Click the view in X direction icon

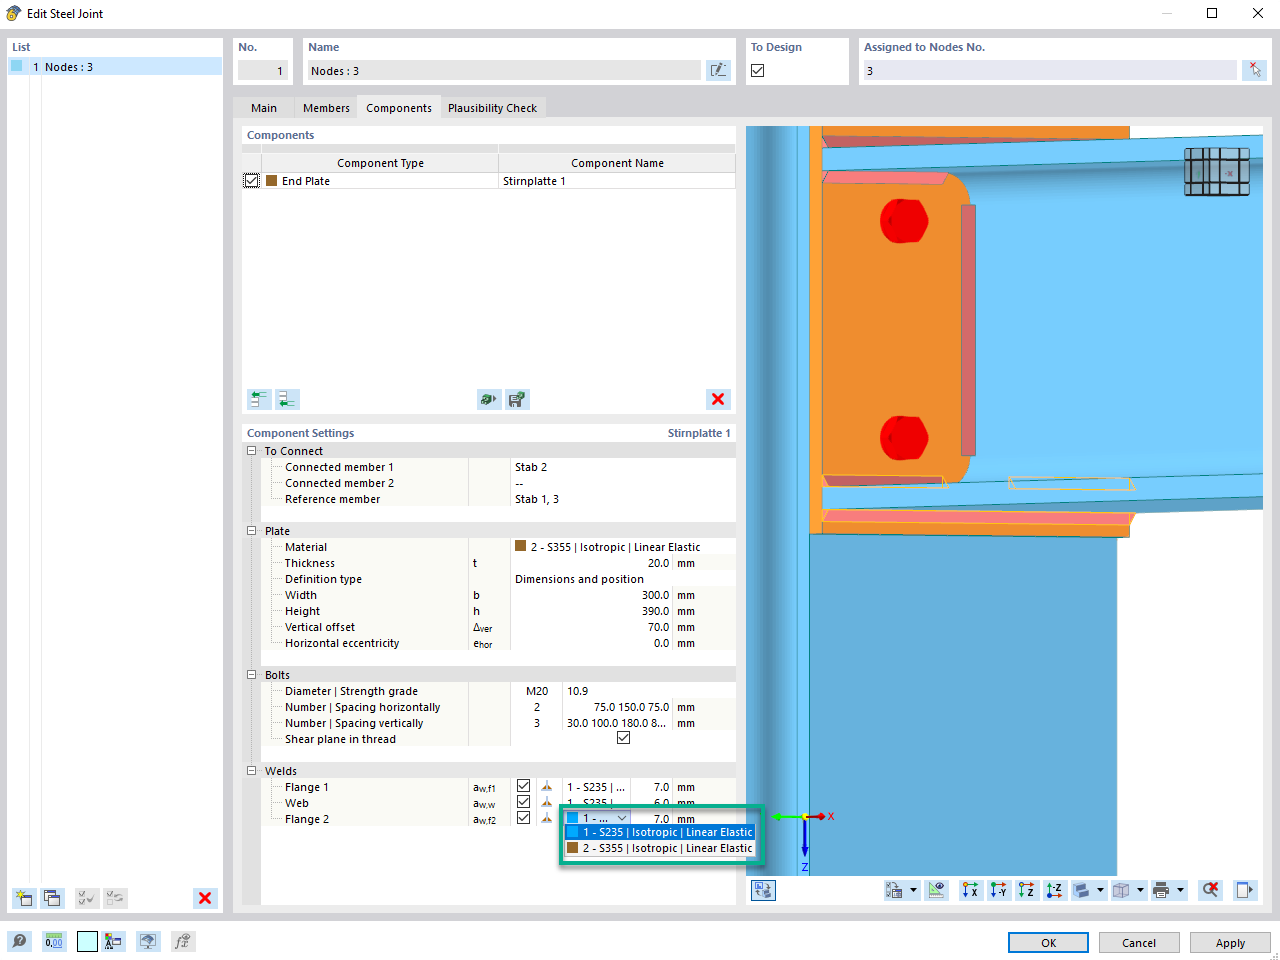(x=970, y=890)
